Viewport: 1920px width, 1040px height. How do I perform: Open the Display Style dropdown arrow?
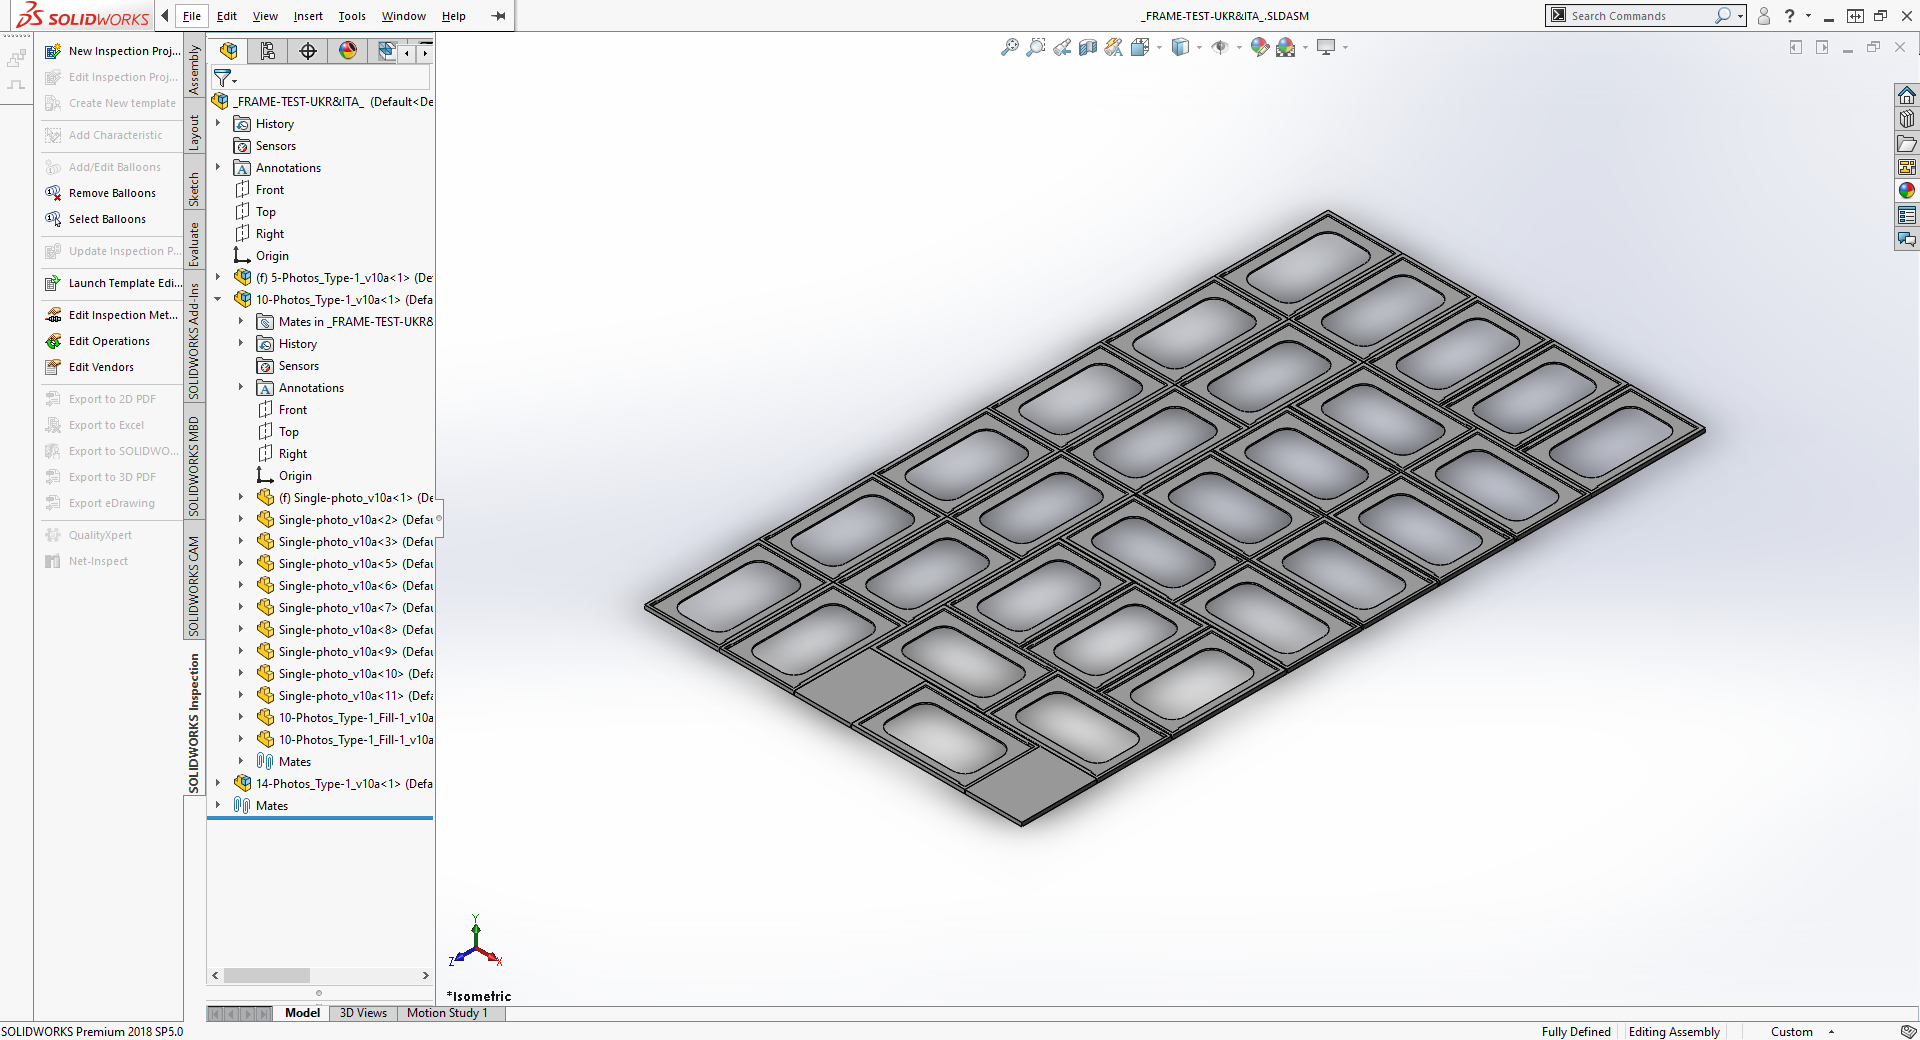click(1200, 47)
